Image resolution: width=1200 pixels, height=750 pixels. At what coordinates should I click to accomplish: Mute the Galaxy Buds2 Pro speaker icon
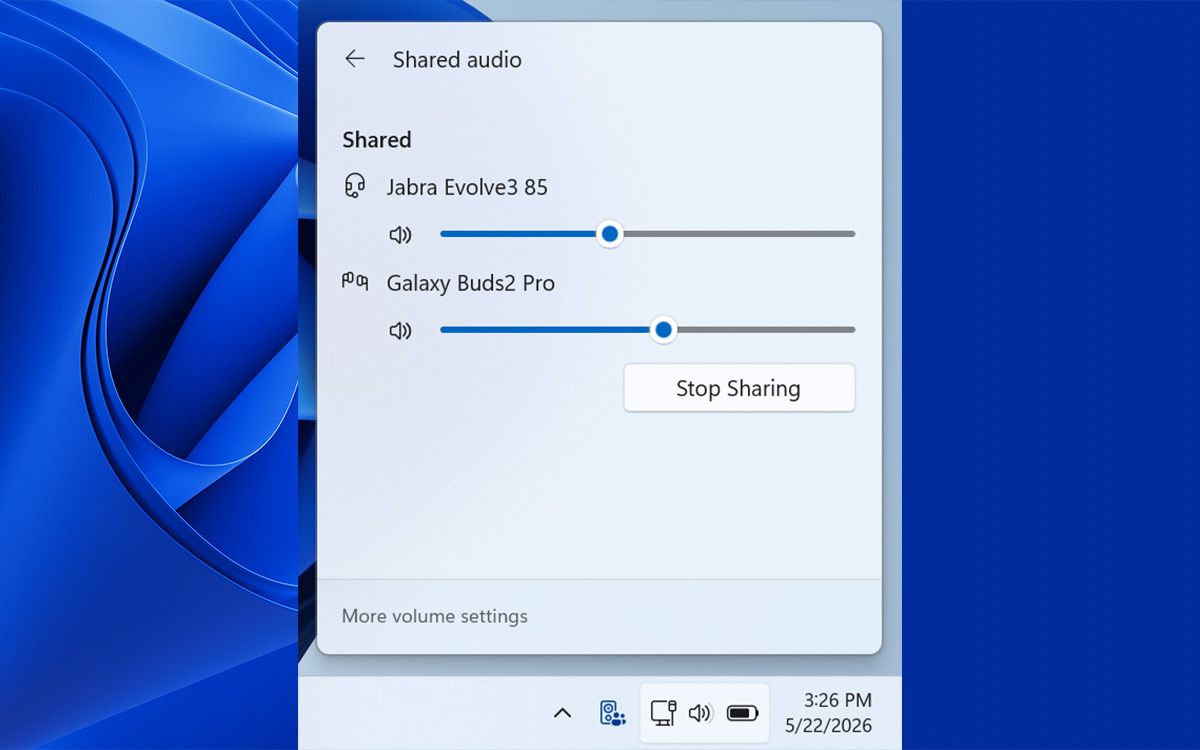(x=400, y=331)
